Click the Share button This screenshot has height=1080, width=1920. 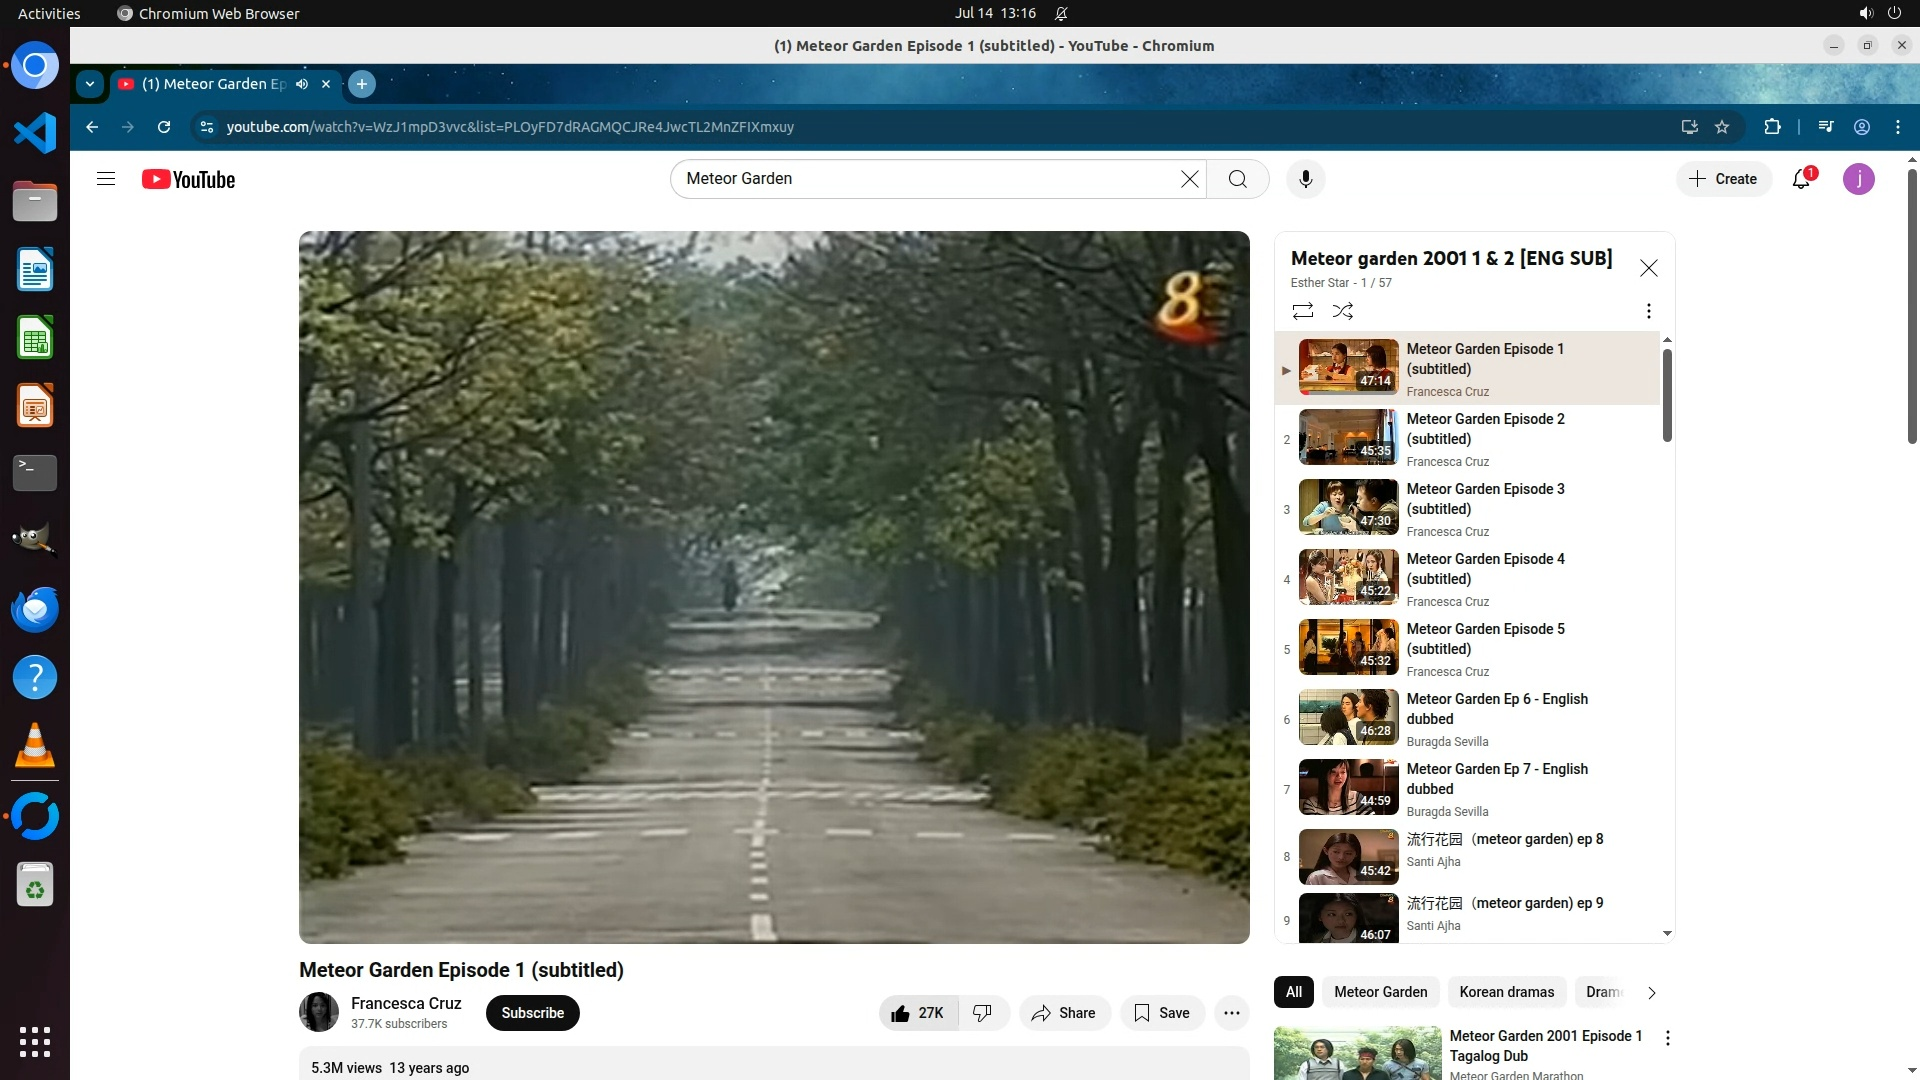tap(1064, 1013)
